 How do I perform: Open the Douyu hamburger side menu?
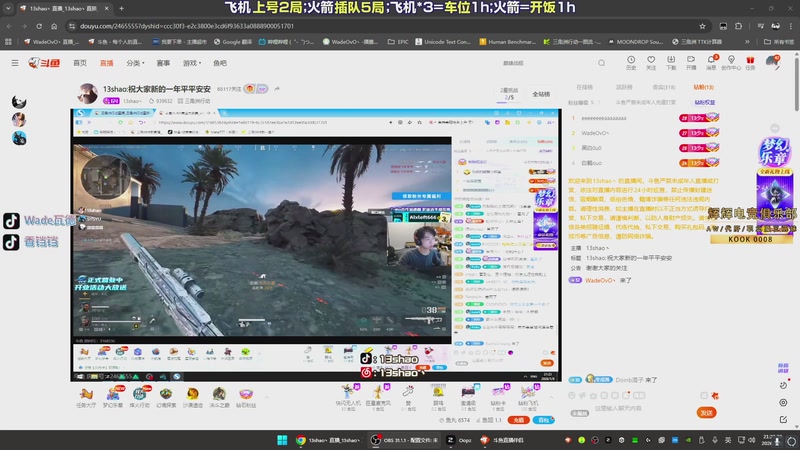click(15, 63)
